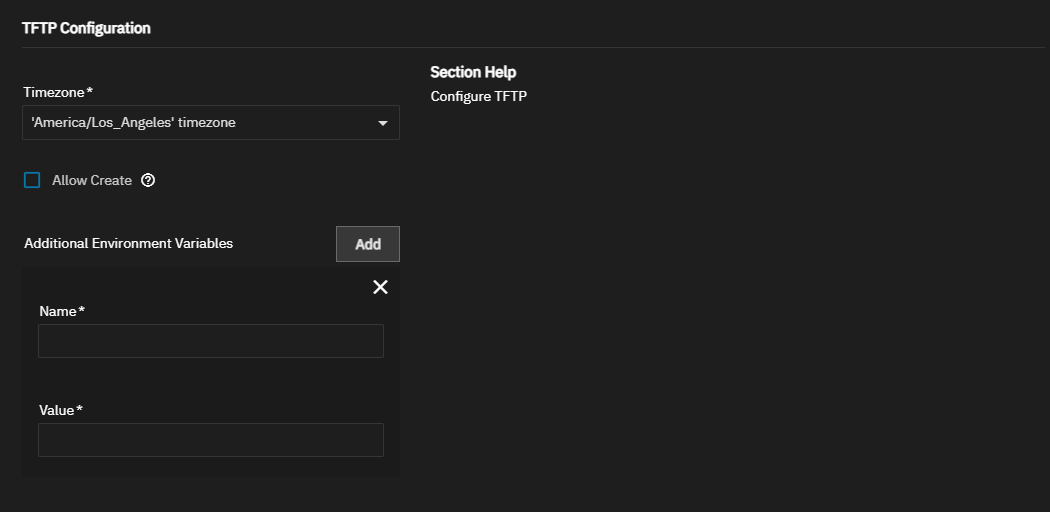
Task: Click the Configure TFTP help text
Action: tap(478, 97)
